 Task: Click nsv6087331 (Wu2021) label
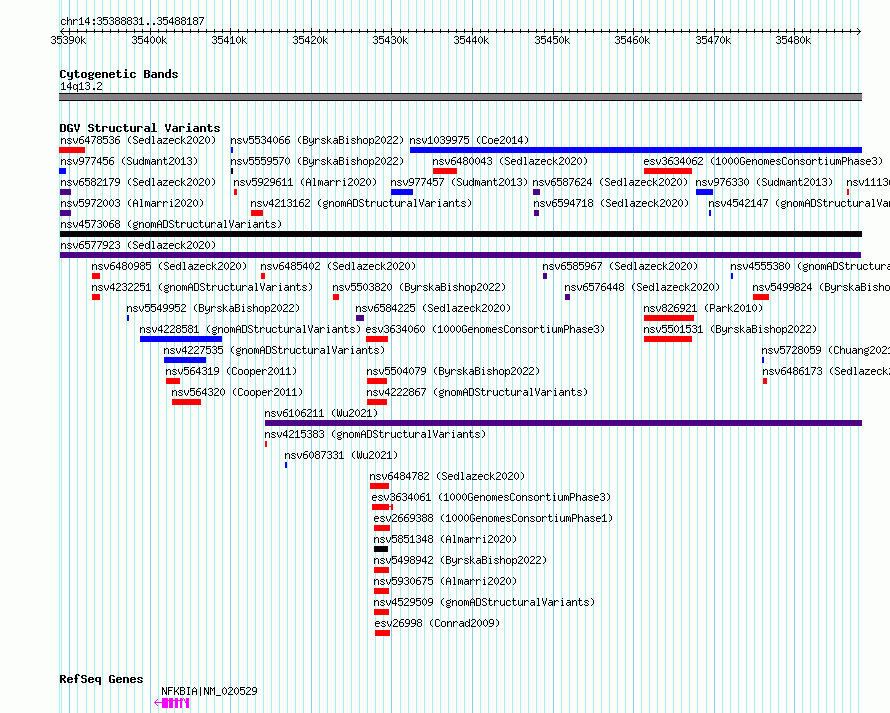click(341, 455)
